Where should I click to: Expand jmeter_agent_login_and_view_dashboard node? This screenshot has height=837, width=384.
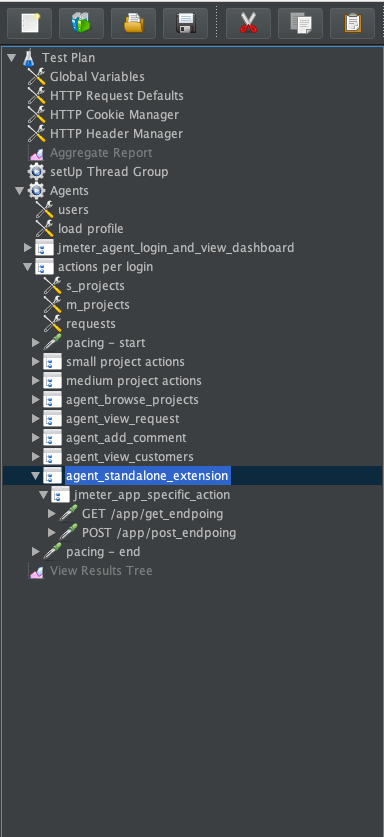[x=28, y=248]
